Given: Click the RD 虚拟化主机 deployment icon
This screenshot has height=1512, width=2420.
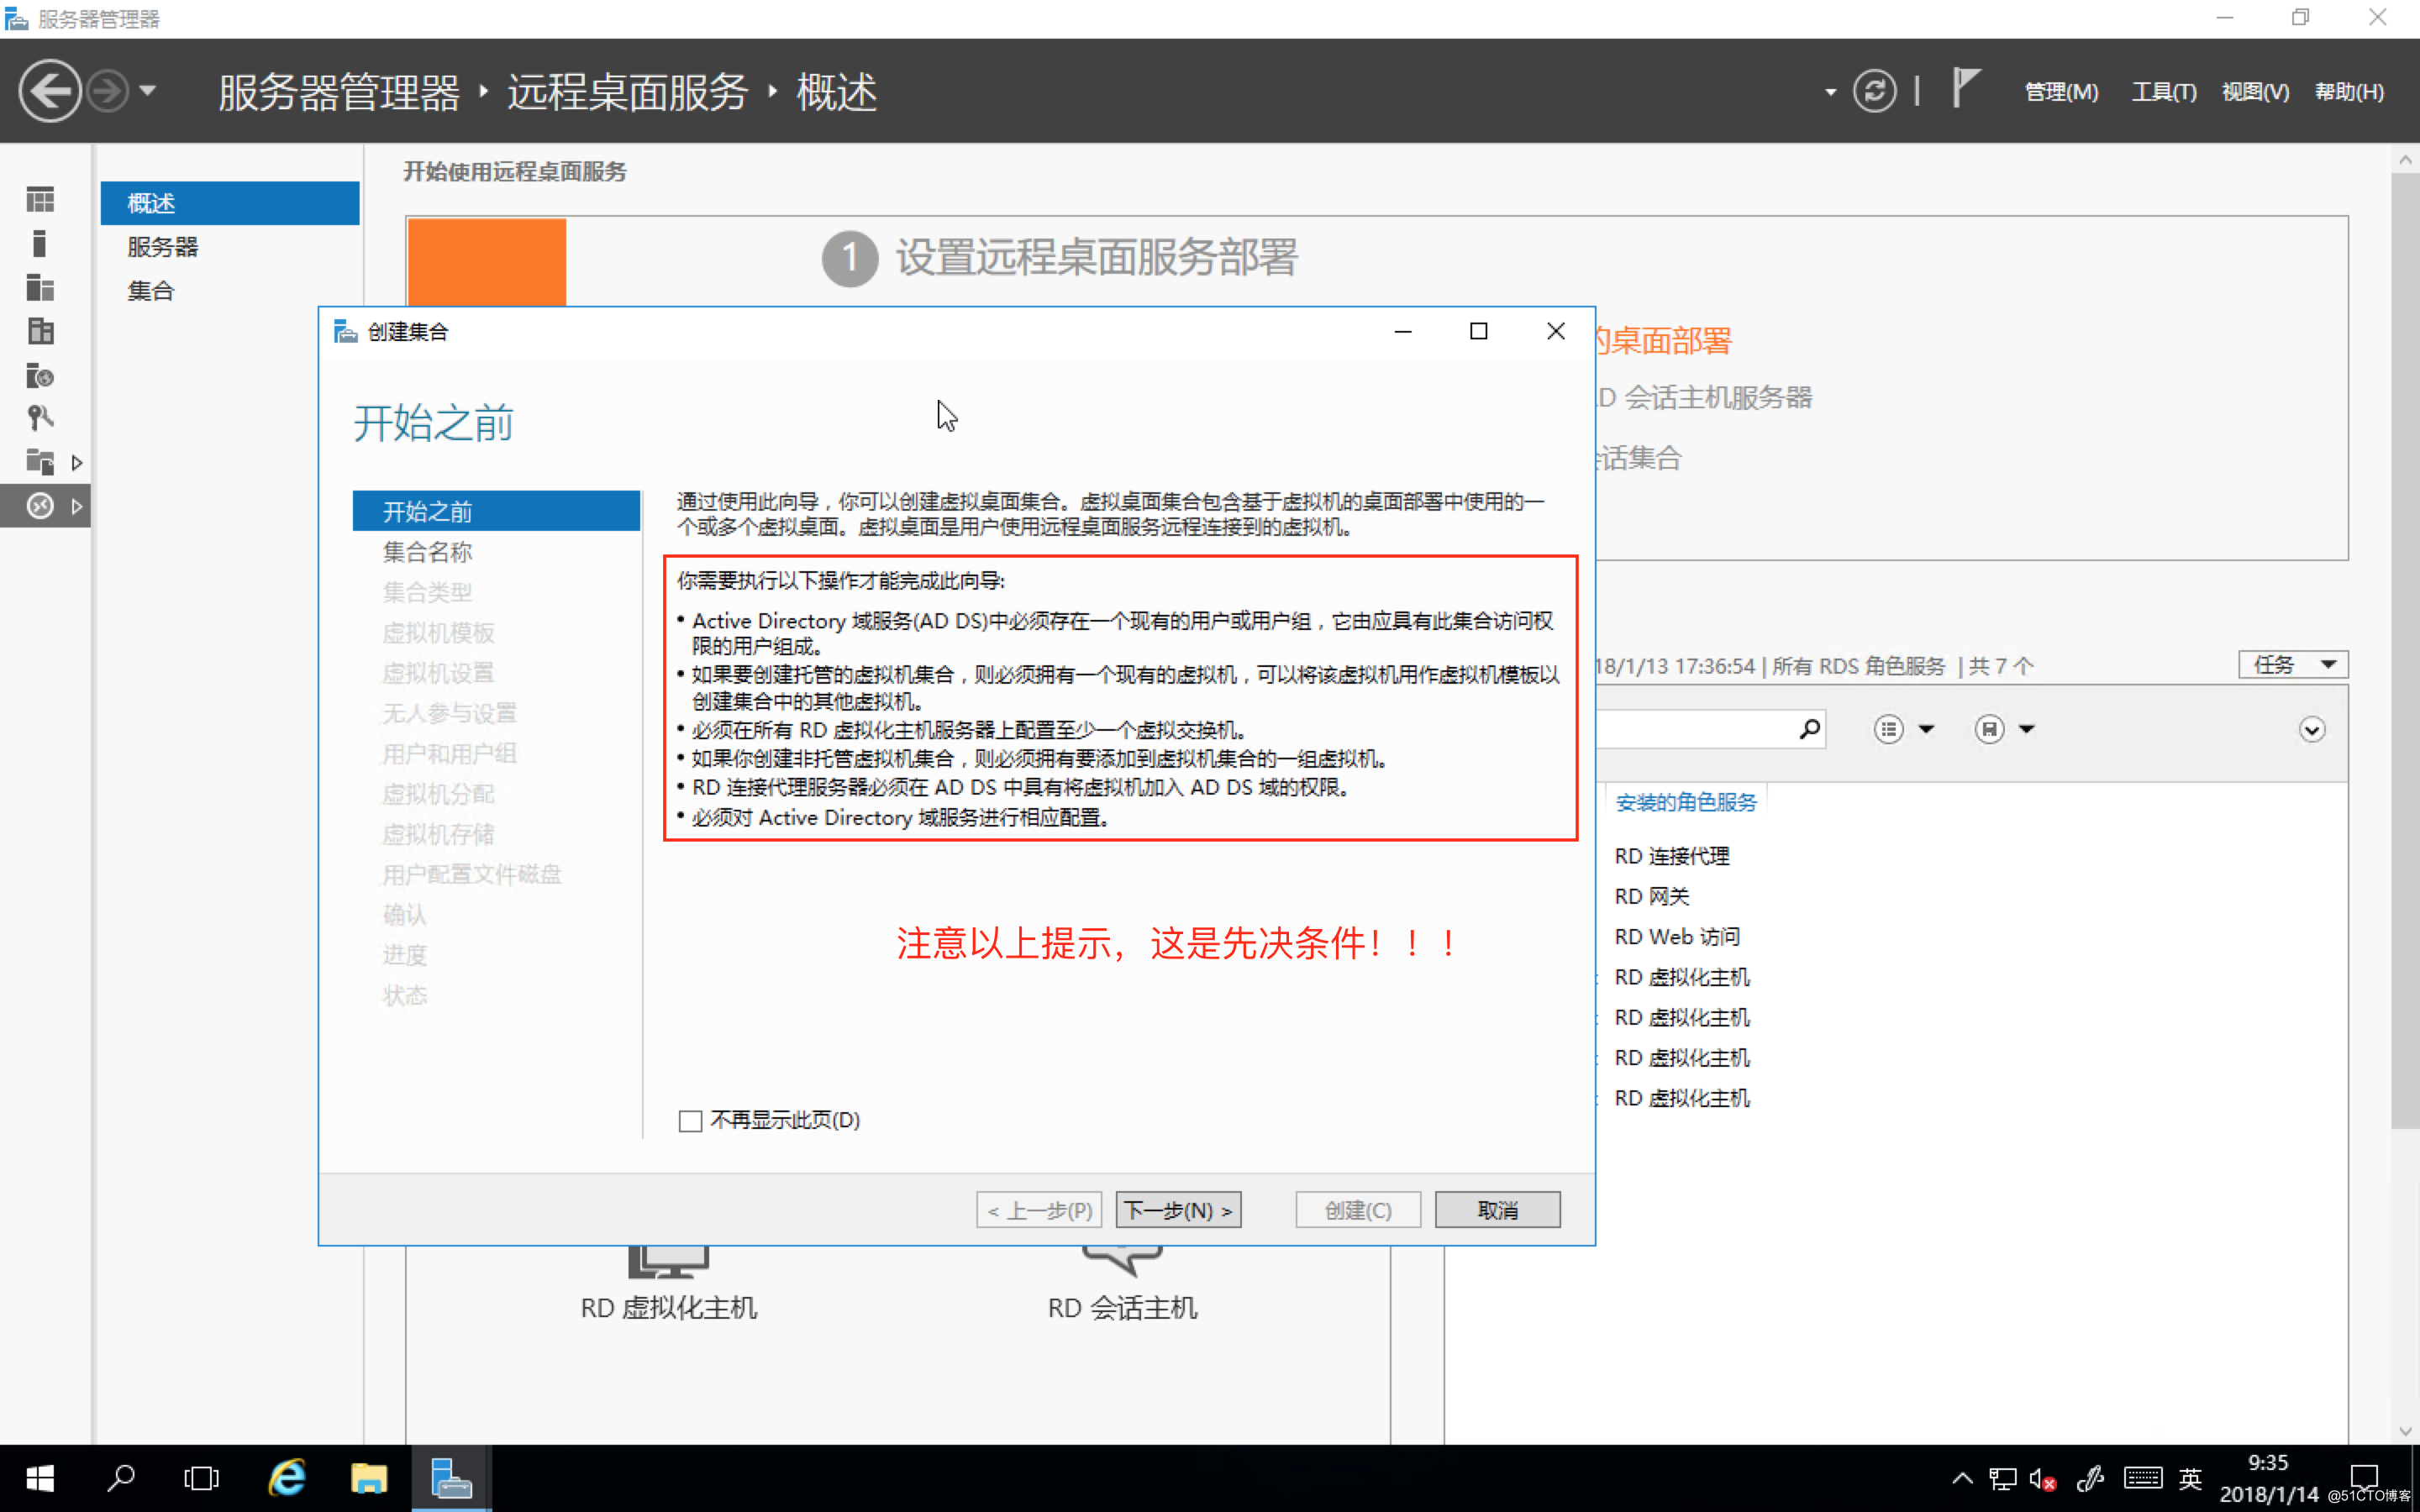Looking at the screenshot, I should click(x=668, y=1262).
